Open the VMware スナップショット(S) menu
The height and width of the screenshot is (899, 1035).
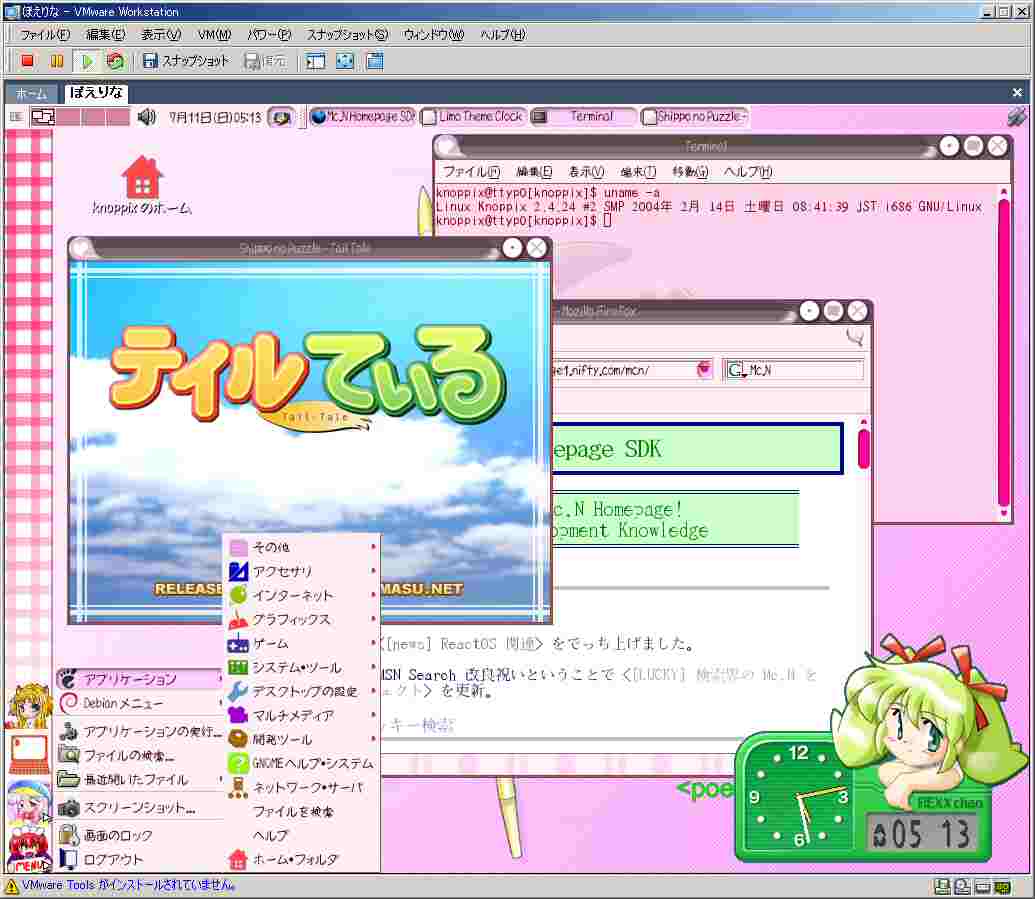346,35
